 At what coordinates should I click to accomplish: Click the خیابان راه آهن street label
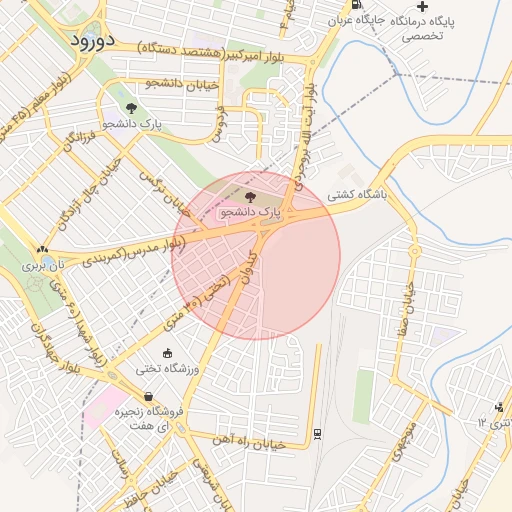click(249, 442)
